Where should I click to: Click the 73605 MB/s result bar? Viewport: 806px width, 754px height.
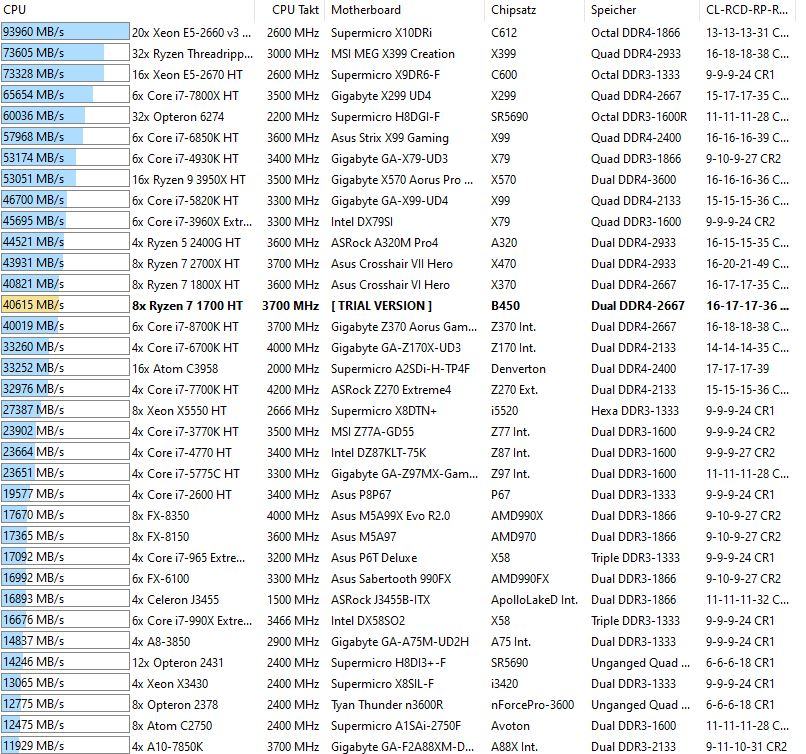pyautogui.click(x=65, y=52)
